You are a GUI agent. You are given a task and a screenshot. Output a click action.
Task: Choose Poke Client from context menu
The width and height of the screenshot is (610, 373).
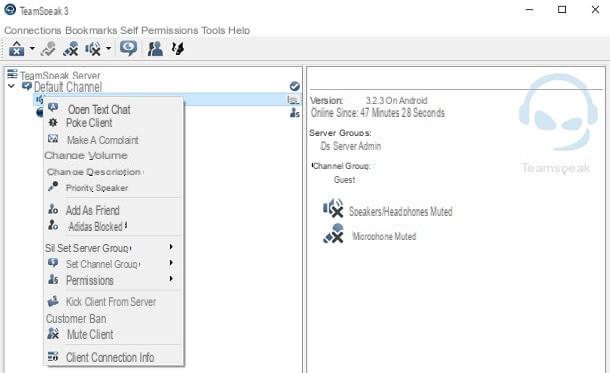point(89,123)
